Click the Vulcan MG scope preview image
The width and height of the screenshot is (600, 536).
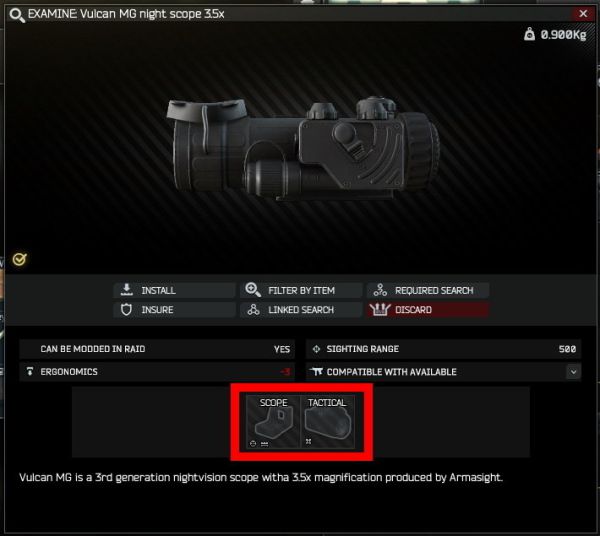tap(302, 148)
